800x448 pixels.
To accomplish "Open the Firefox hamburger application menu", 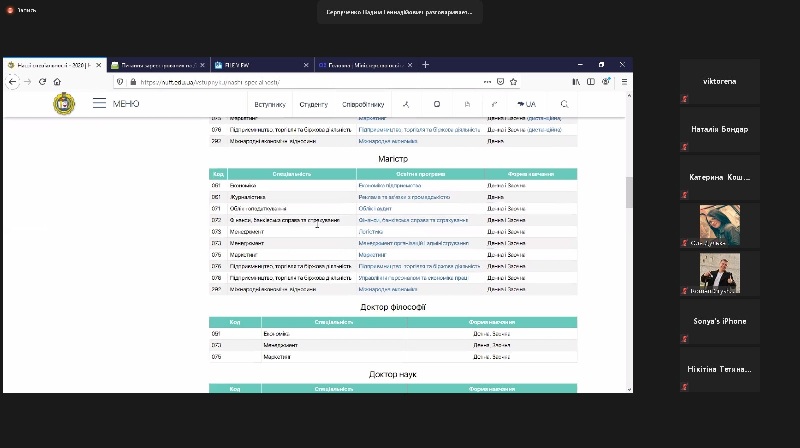I will point(624,82).
